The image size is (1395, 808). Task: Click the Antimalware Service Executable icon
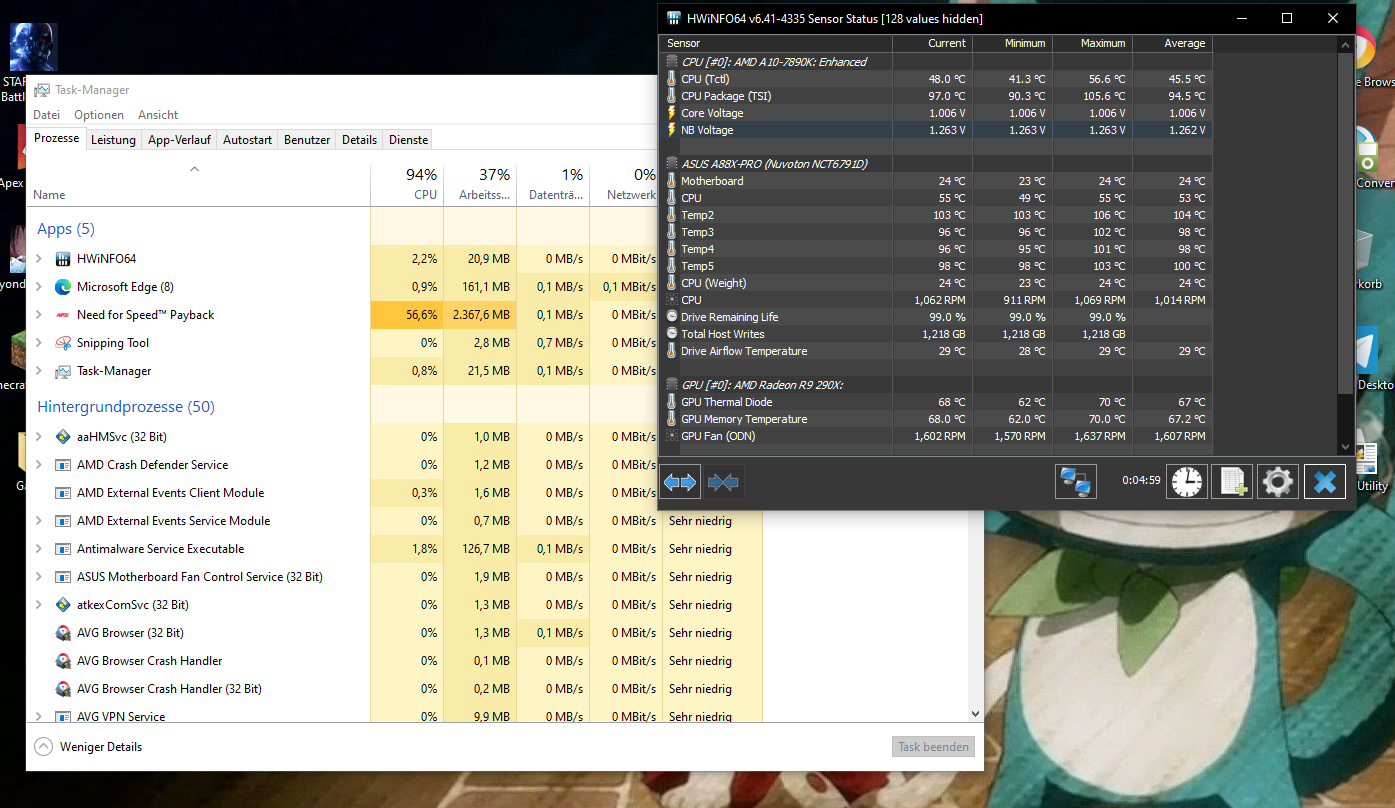pos(63,549)
